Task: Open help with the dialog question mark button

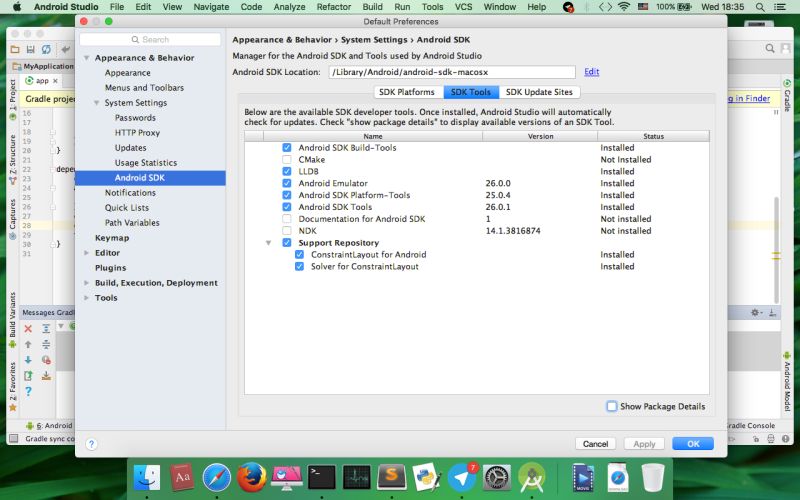Action: coord(91,444)
